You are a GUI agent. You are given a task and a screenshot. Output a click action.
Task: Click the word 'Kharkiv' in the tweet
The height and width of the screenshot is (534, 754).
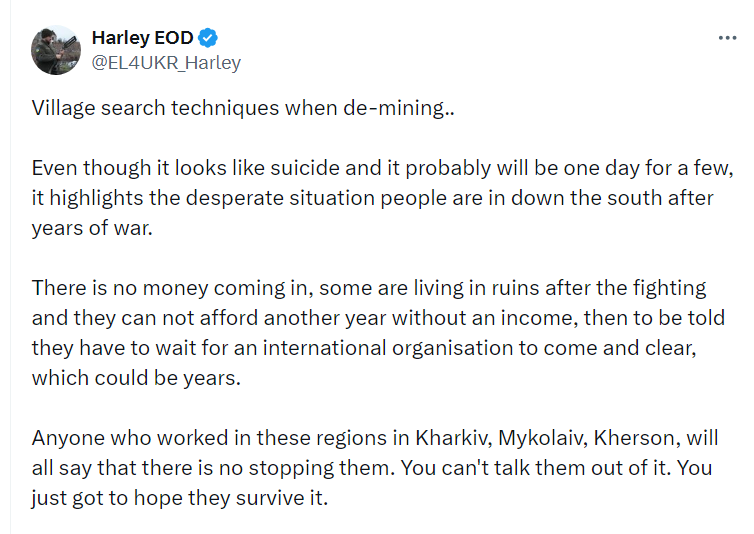tap(453, 438)
